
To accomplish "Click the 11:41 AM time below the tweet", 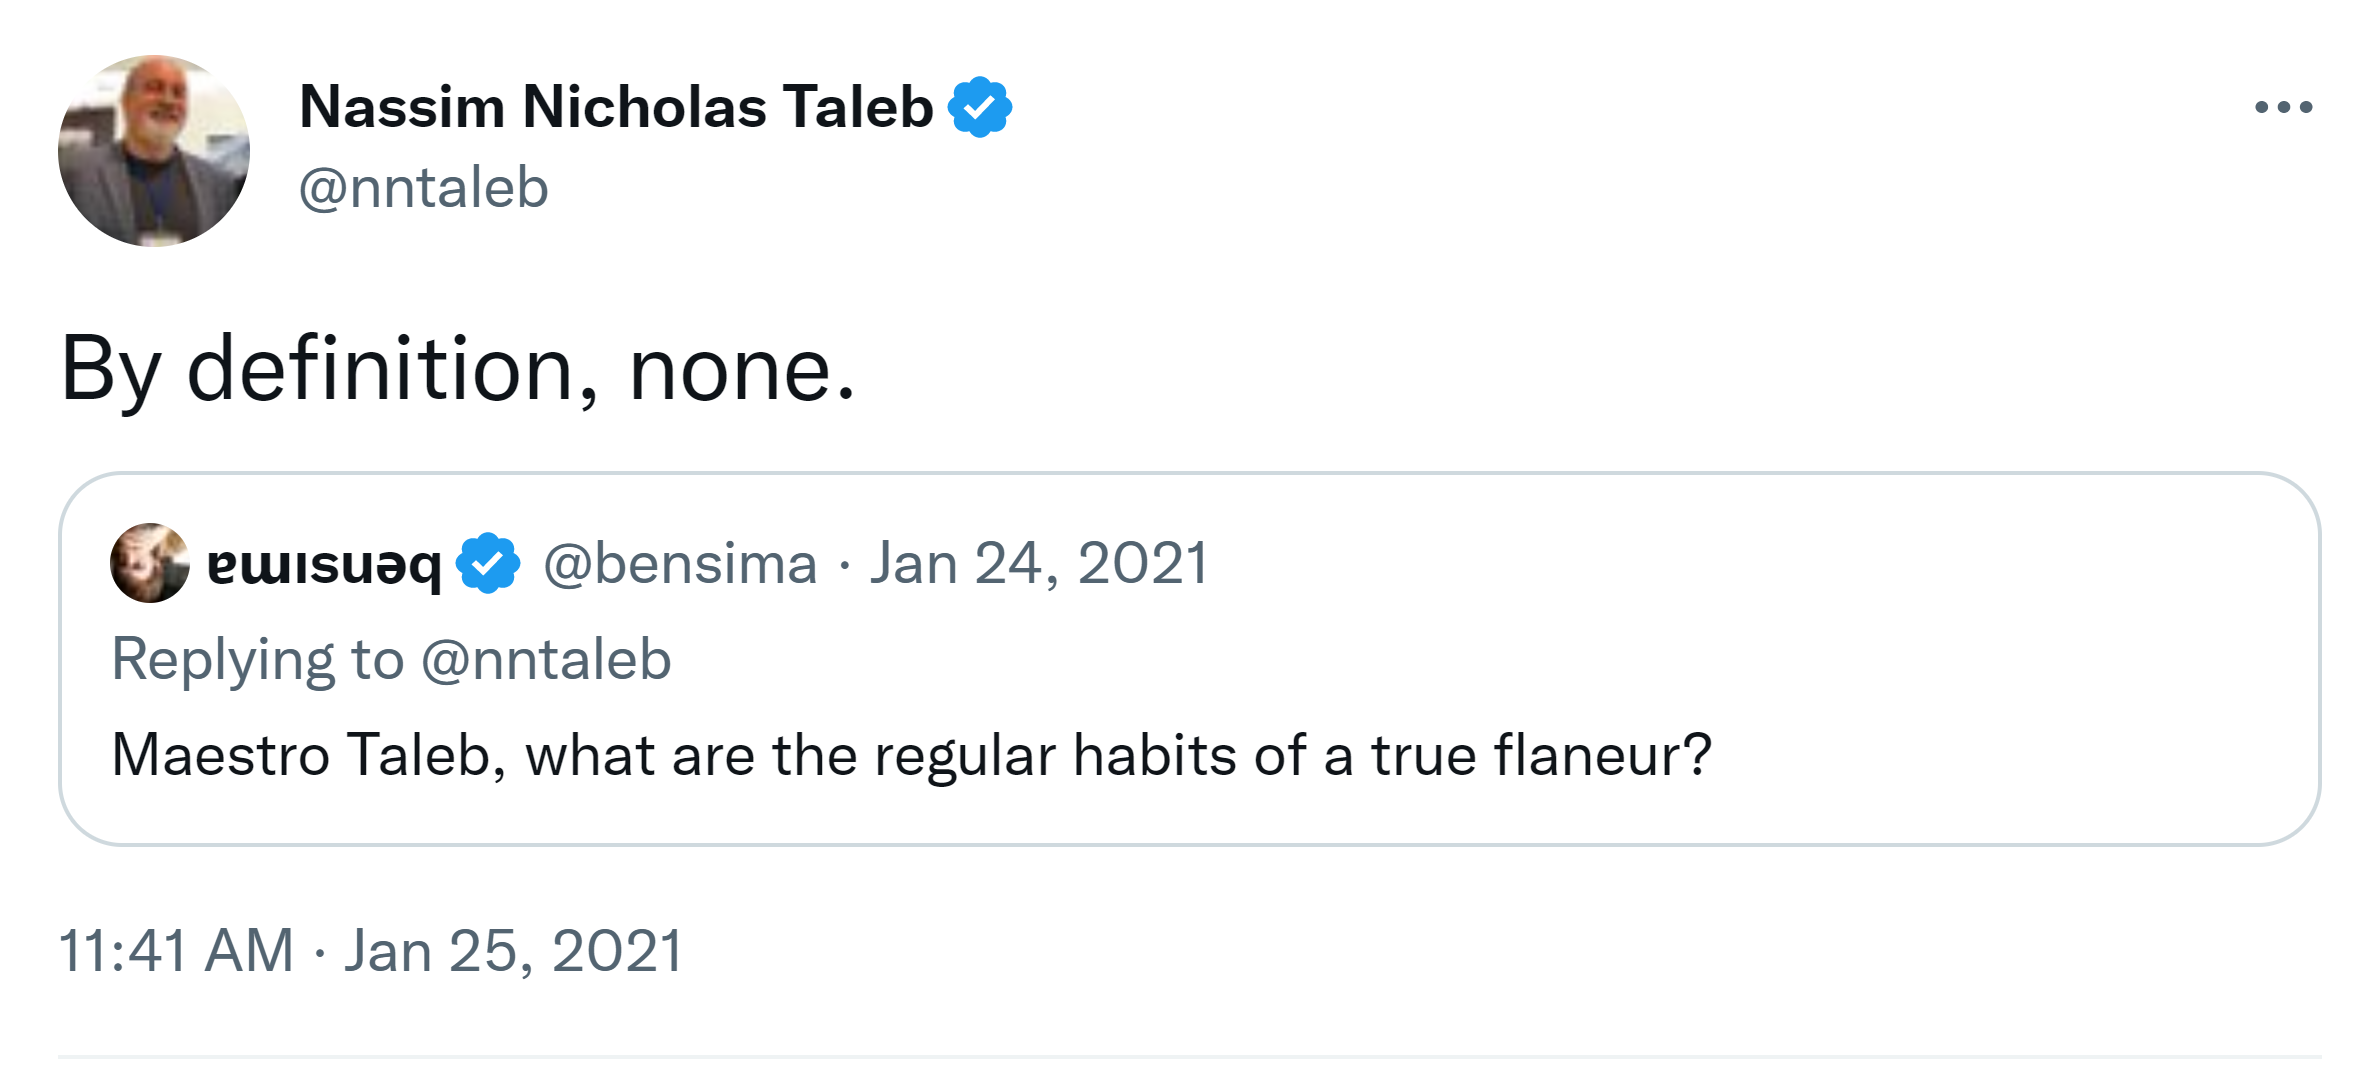I will coord(176,950).
